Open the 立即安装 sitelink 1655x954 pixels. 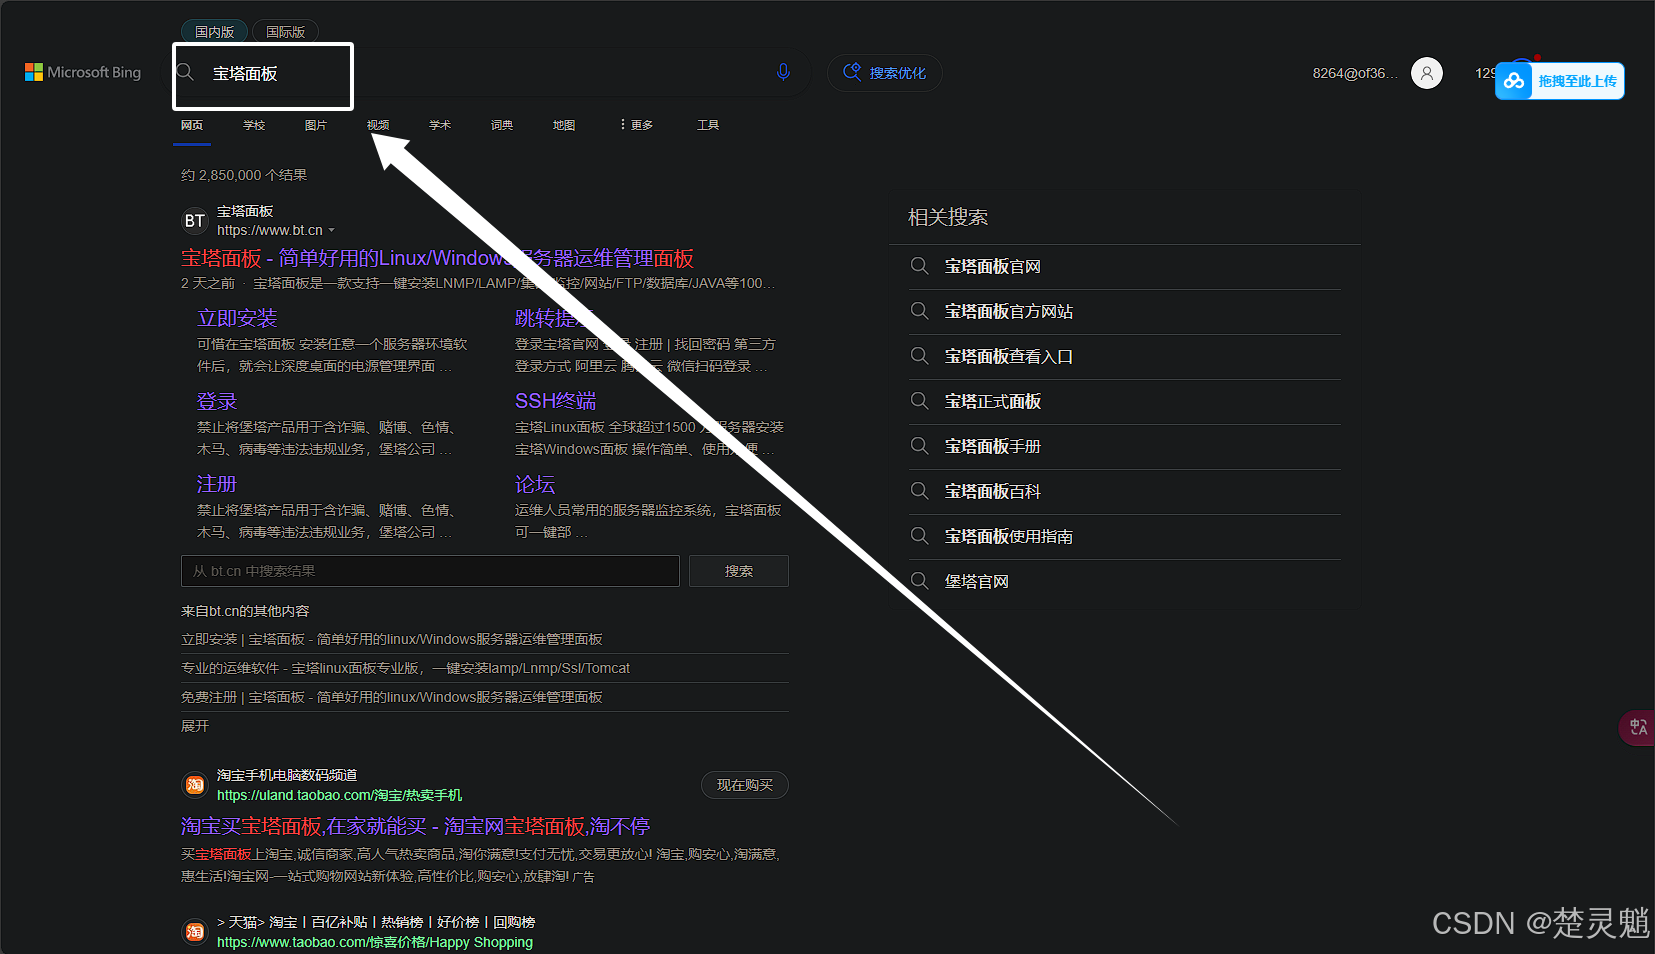[x=237, y=318]
